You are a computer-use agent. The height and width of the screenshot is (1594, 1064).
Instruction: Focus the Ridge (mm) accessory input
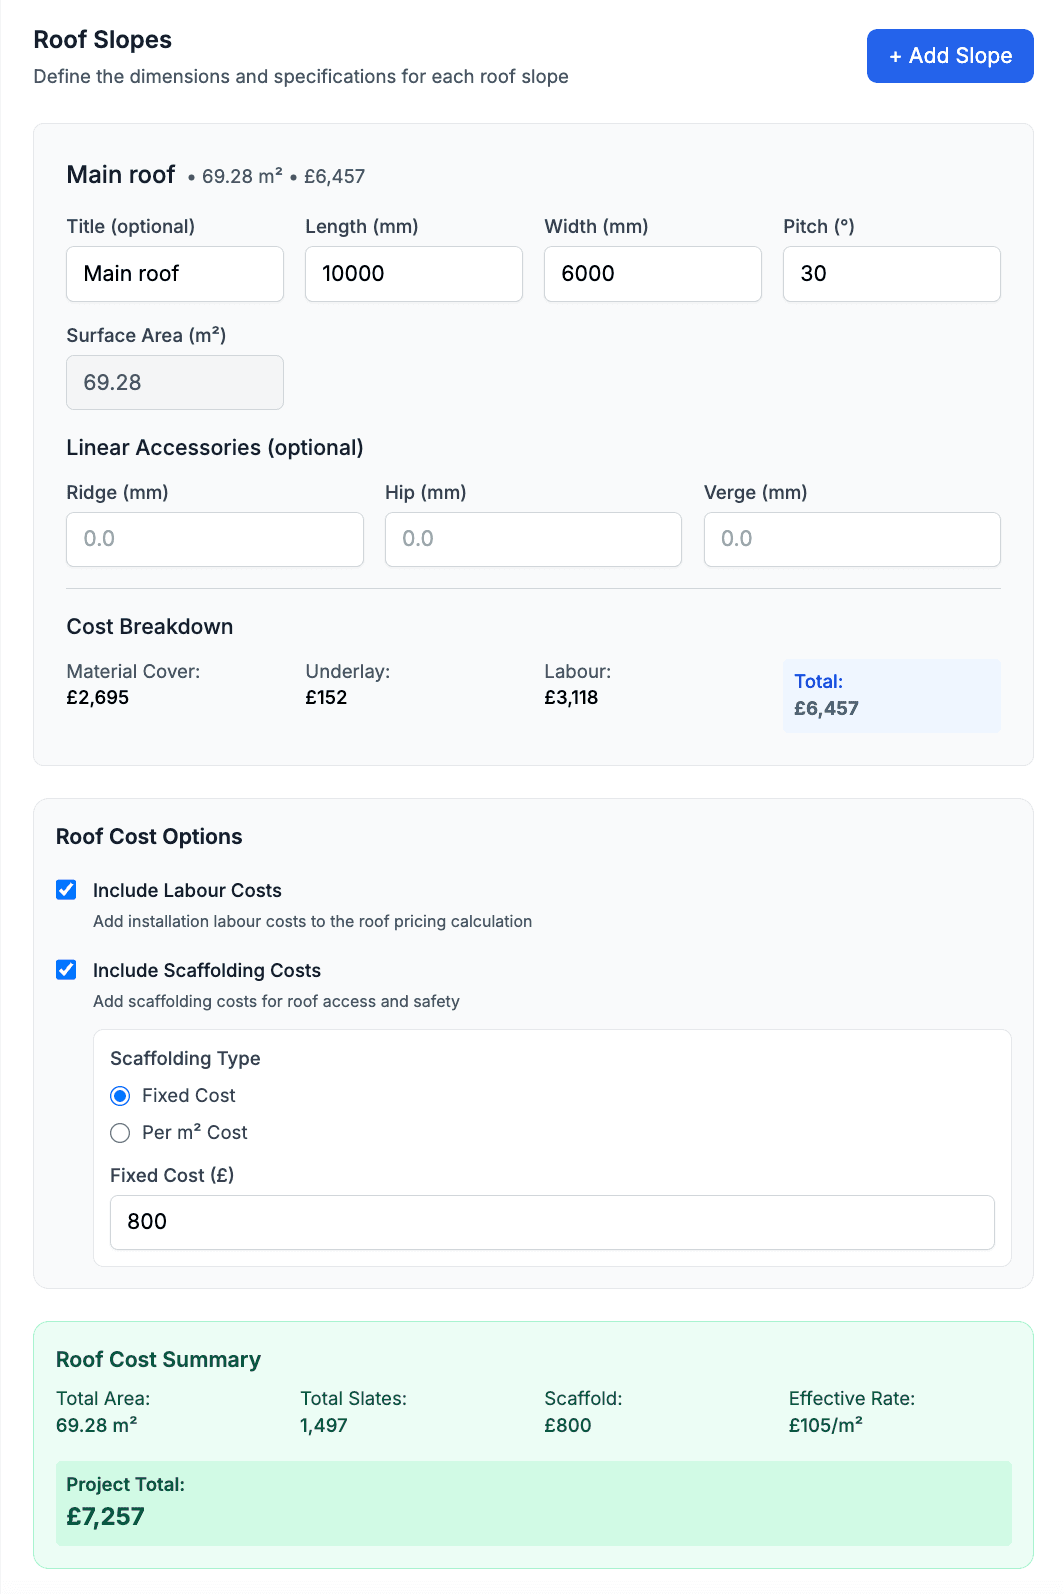coord(215,540)
